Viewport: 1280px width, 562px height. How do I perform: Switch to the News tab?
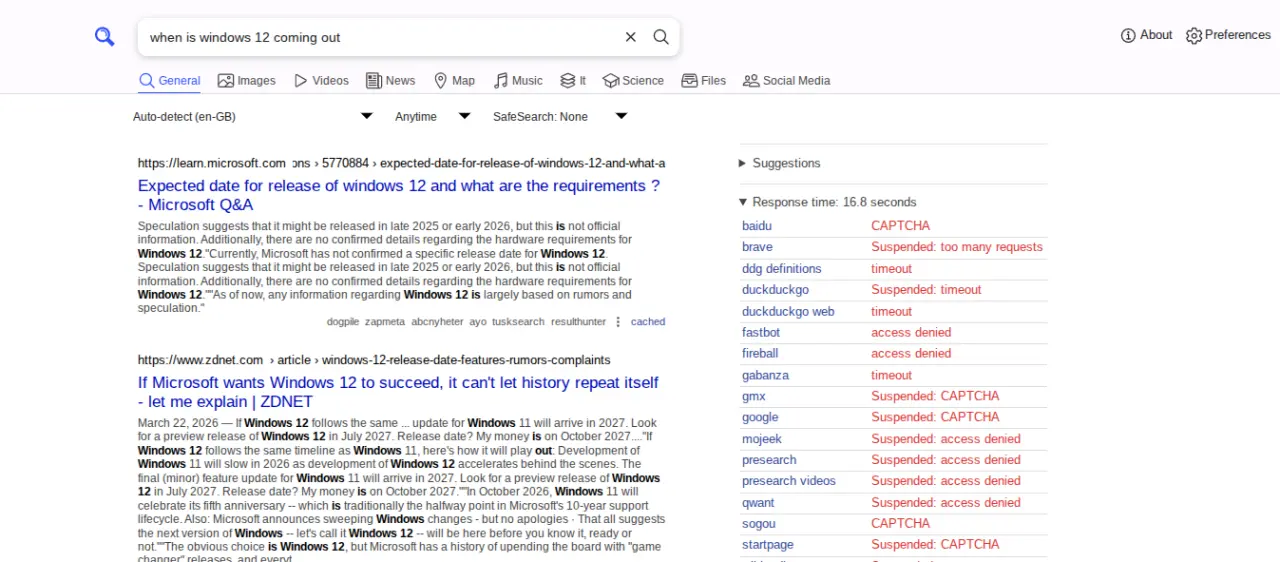[390, 81]
